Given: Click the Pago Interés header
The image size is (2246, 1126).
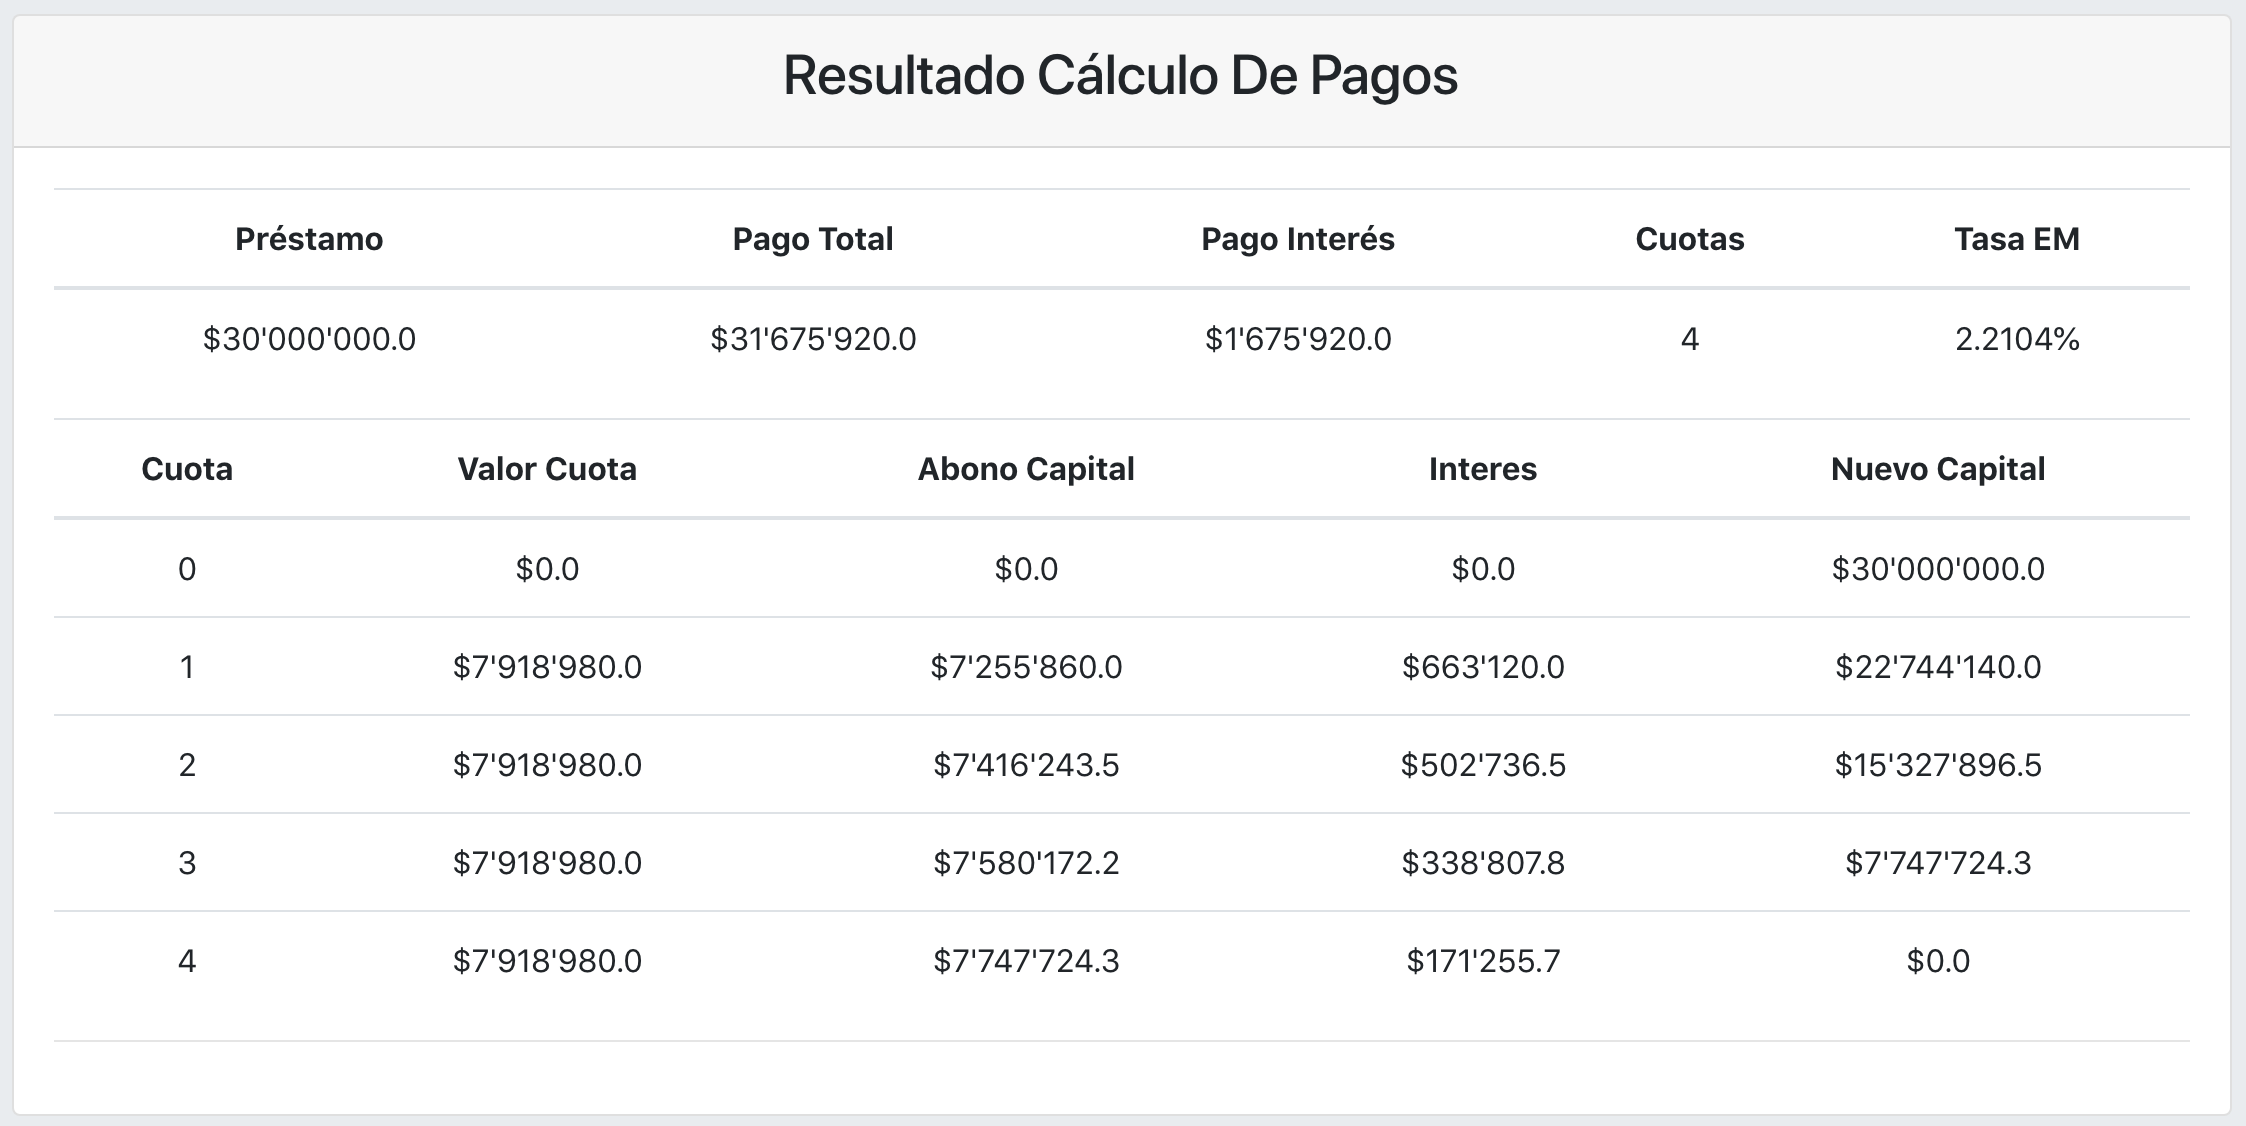Looking at the screenshot, I should tap(1297, 239).
